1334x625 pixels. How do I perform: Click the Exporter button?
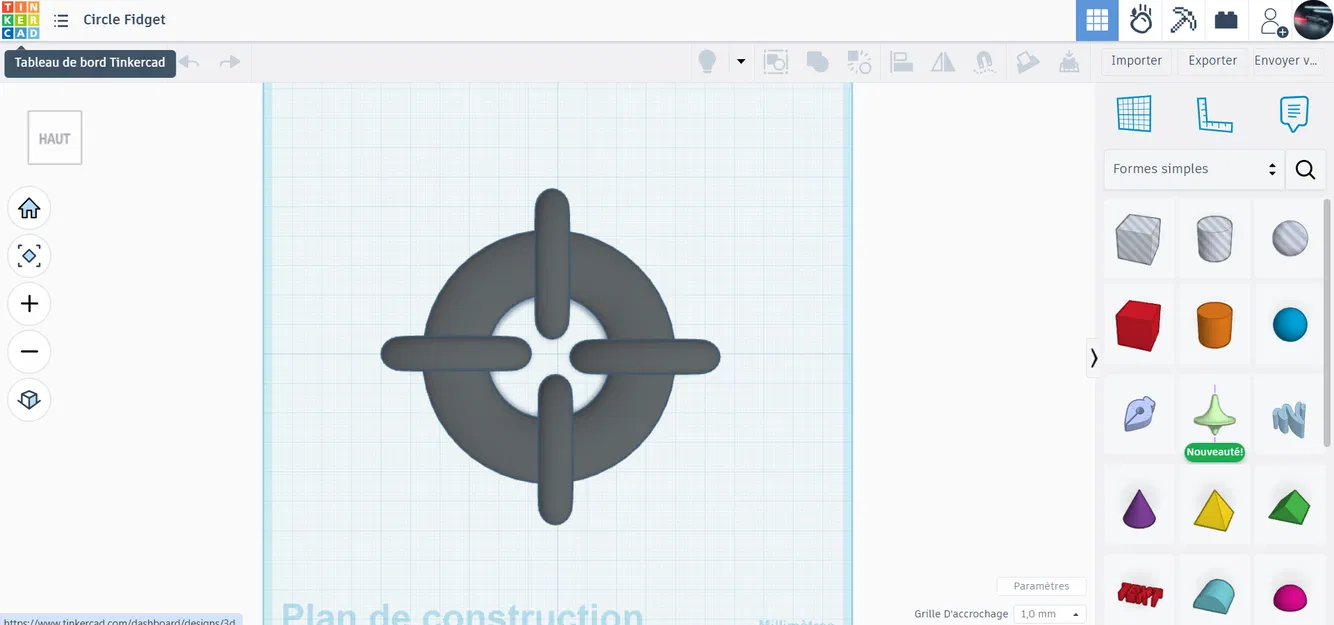[x=1213, y=60]
